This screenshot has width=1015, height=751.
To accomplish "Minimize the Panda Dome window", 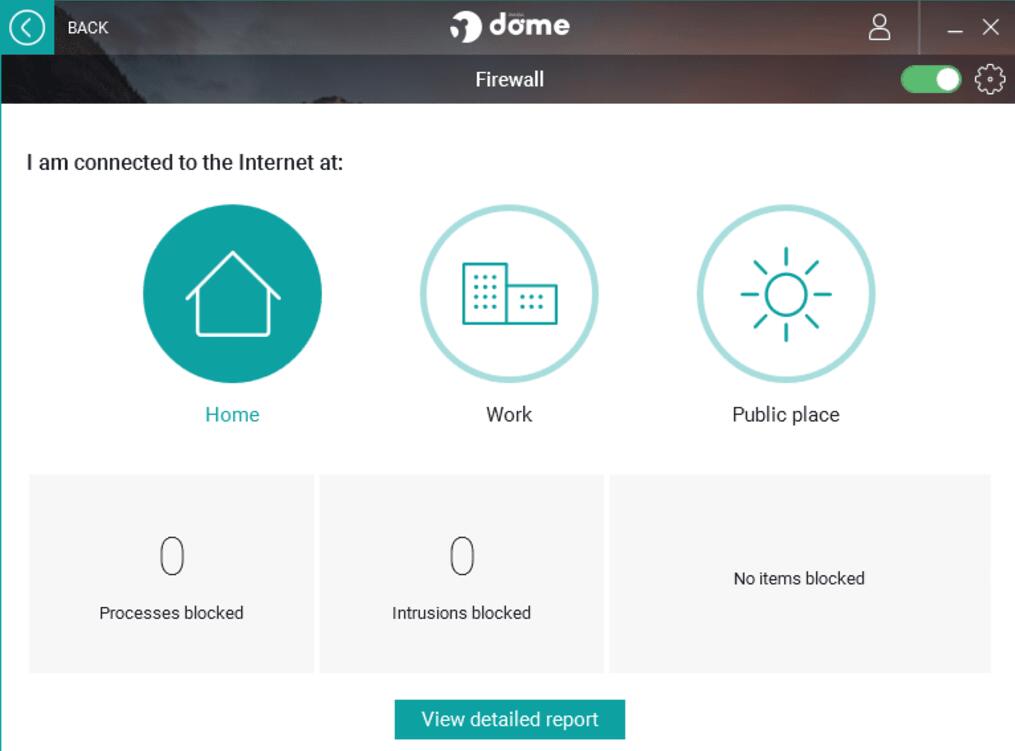I will click(955, 29).
